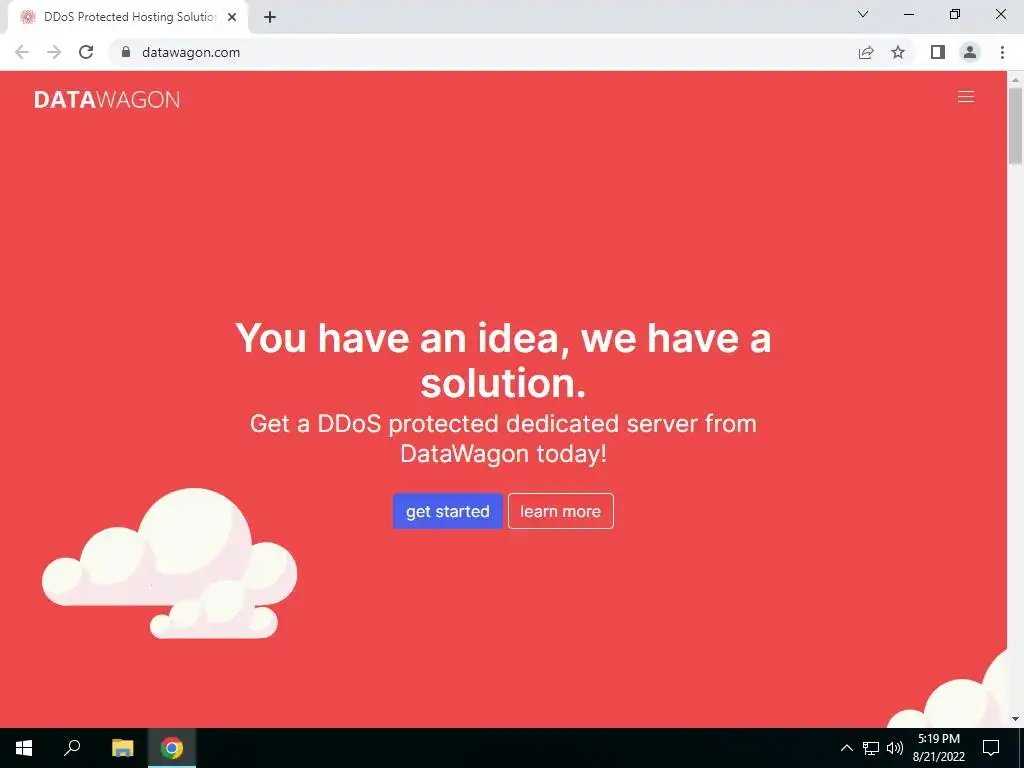
Task: Click the page vertical scrollbar thumb
Action: tap(1015, 125)
